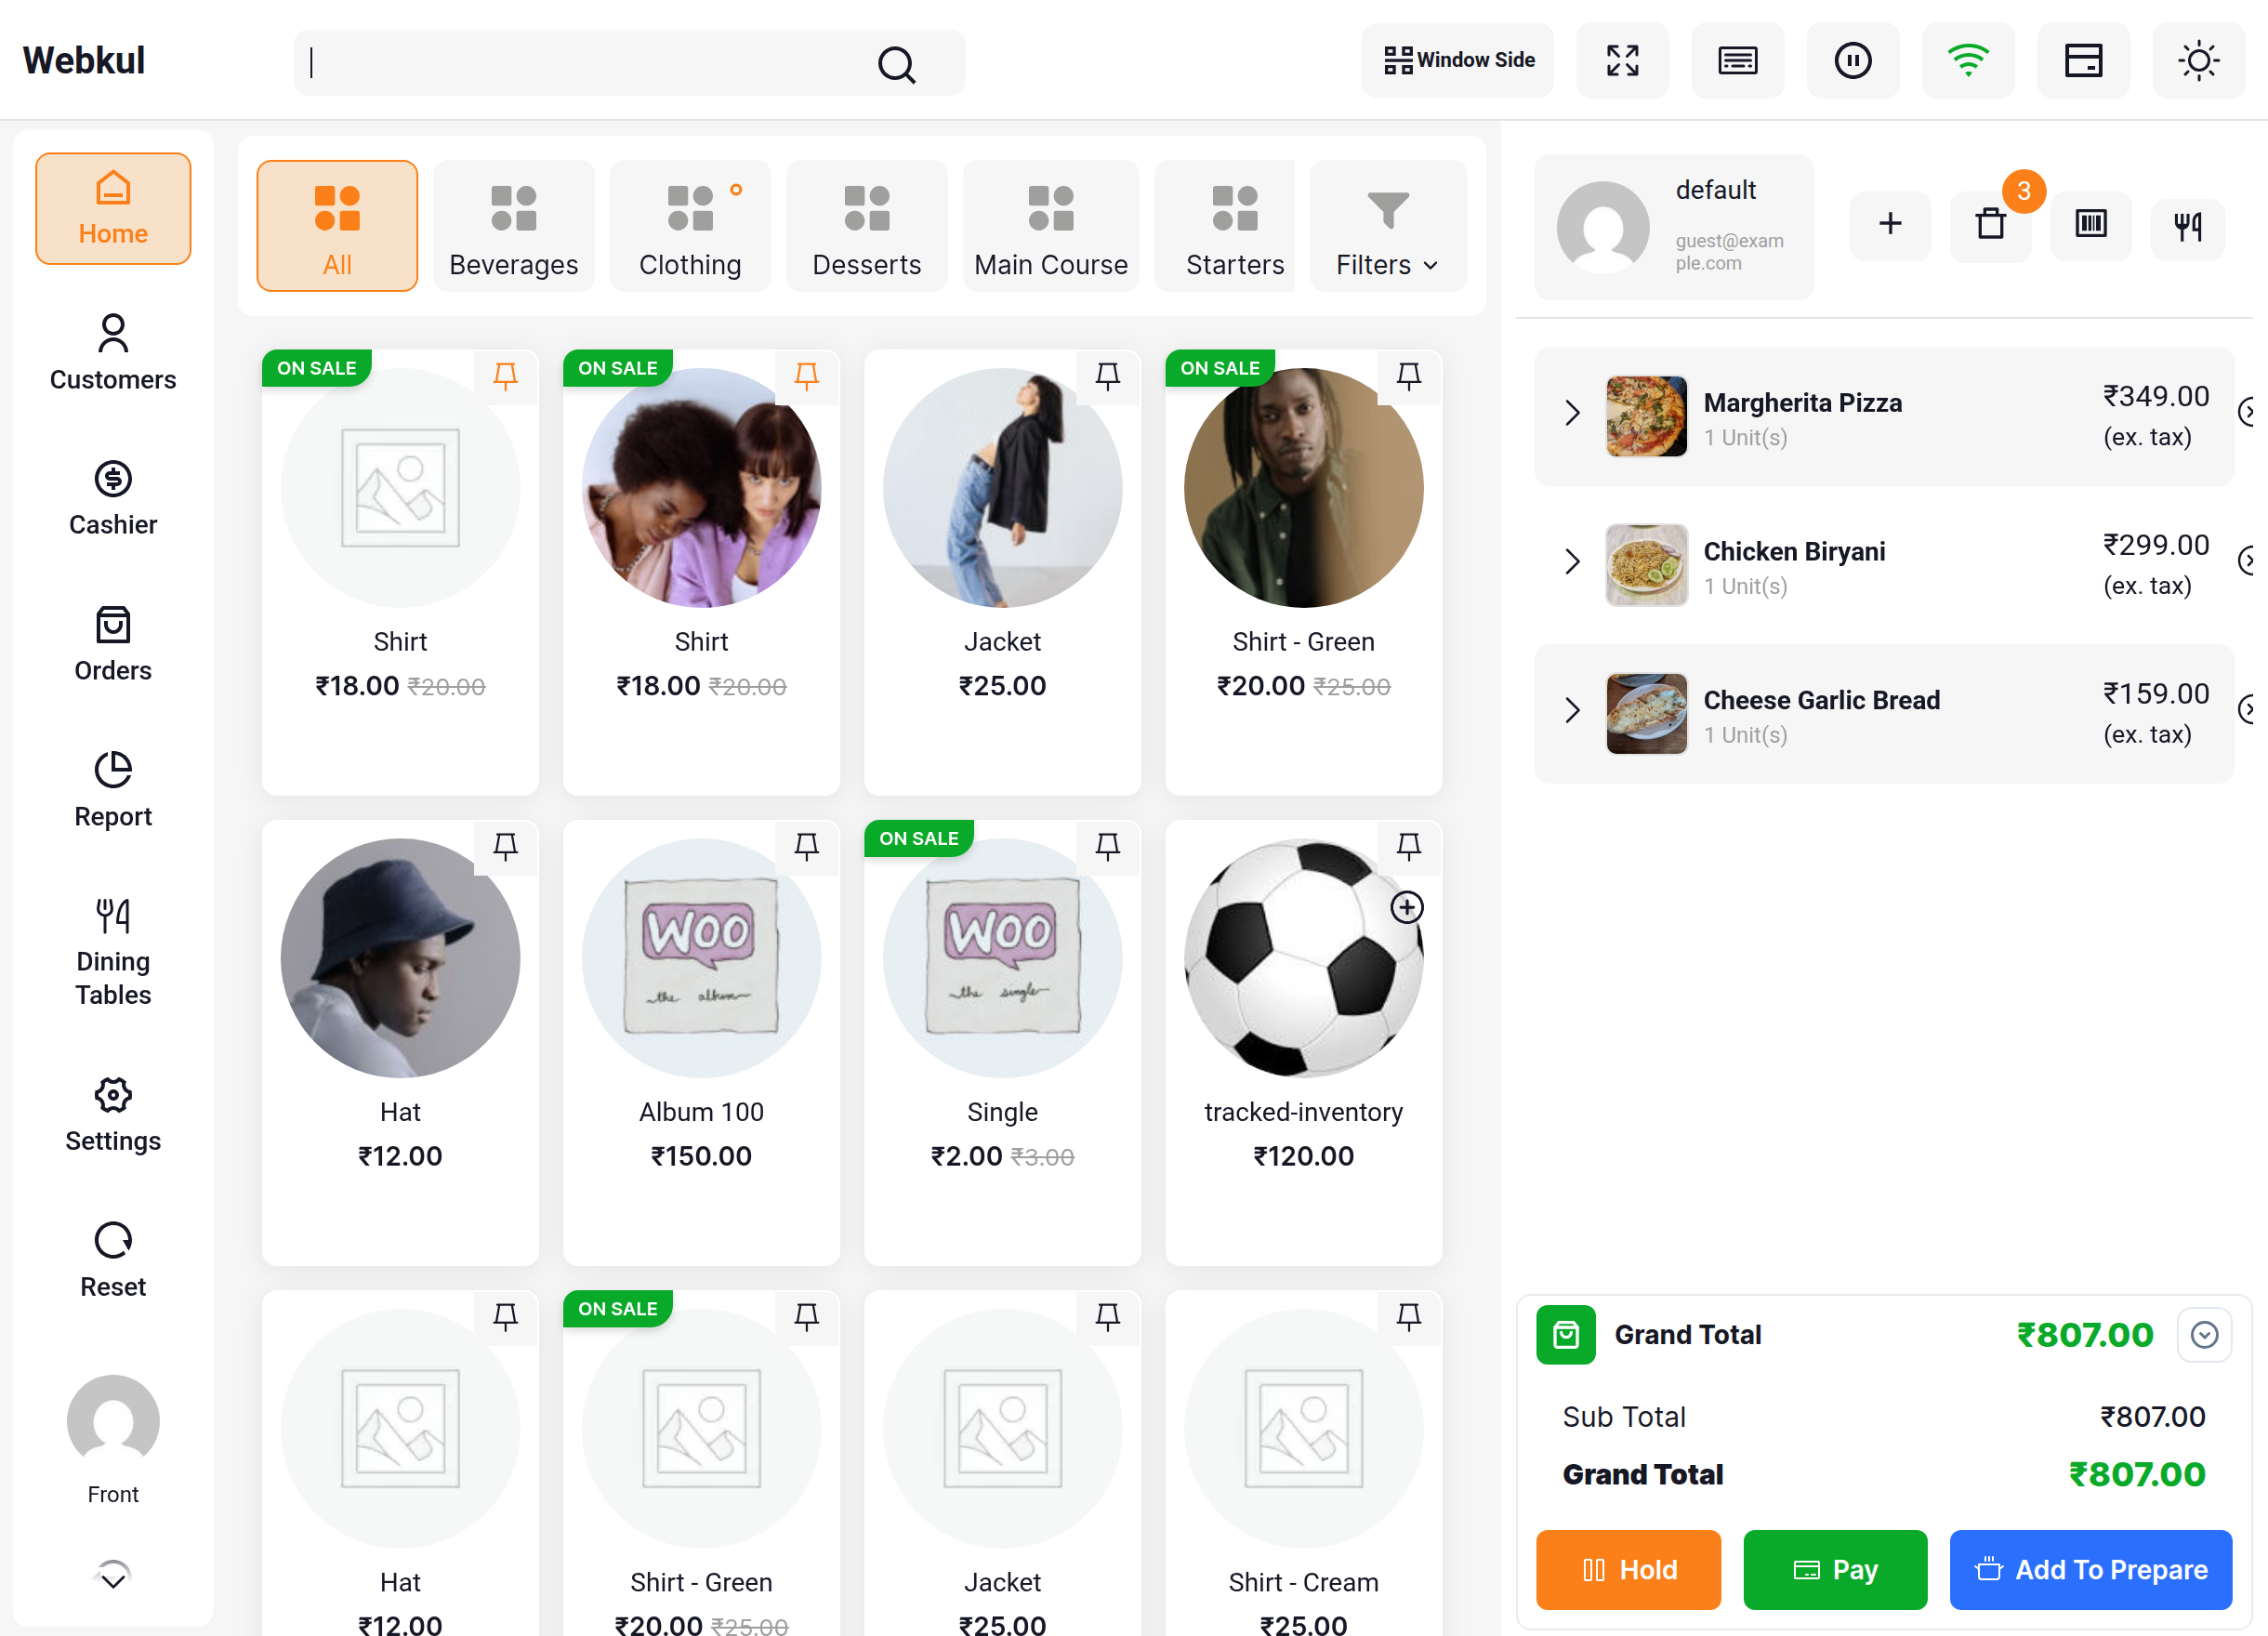Add a new cart with plus icon
Viewport: 2268px width, 1636px height.
click(1889, 224)
